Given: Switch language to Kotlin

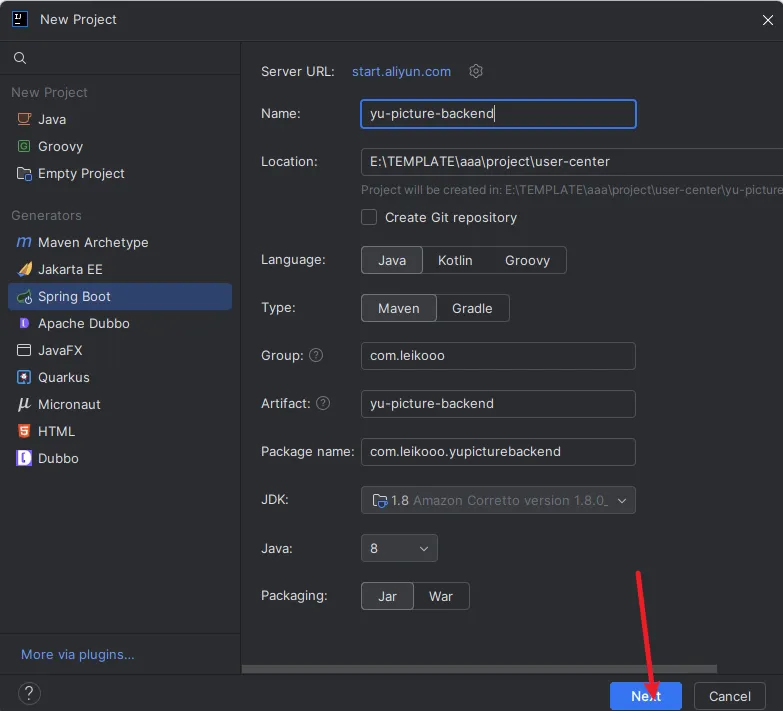Looking at the screenshot, I should pos(455,260).
